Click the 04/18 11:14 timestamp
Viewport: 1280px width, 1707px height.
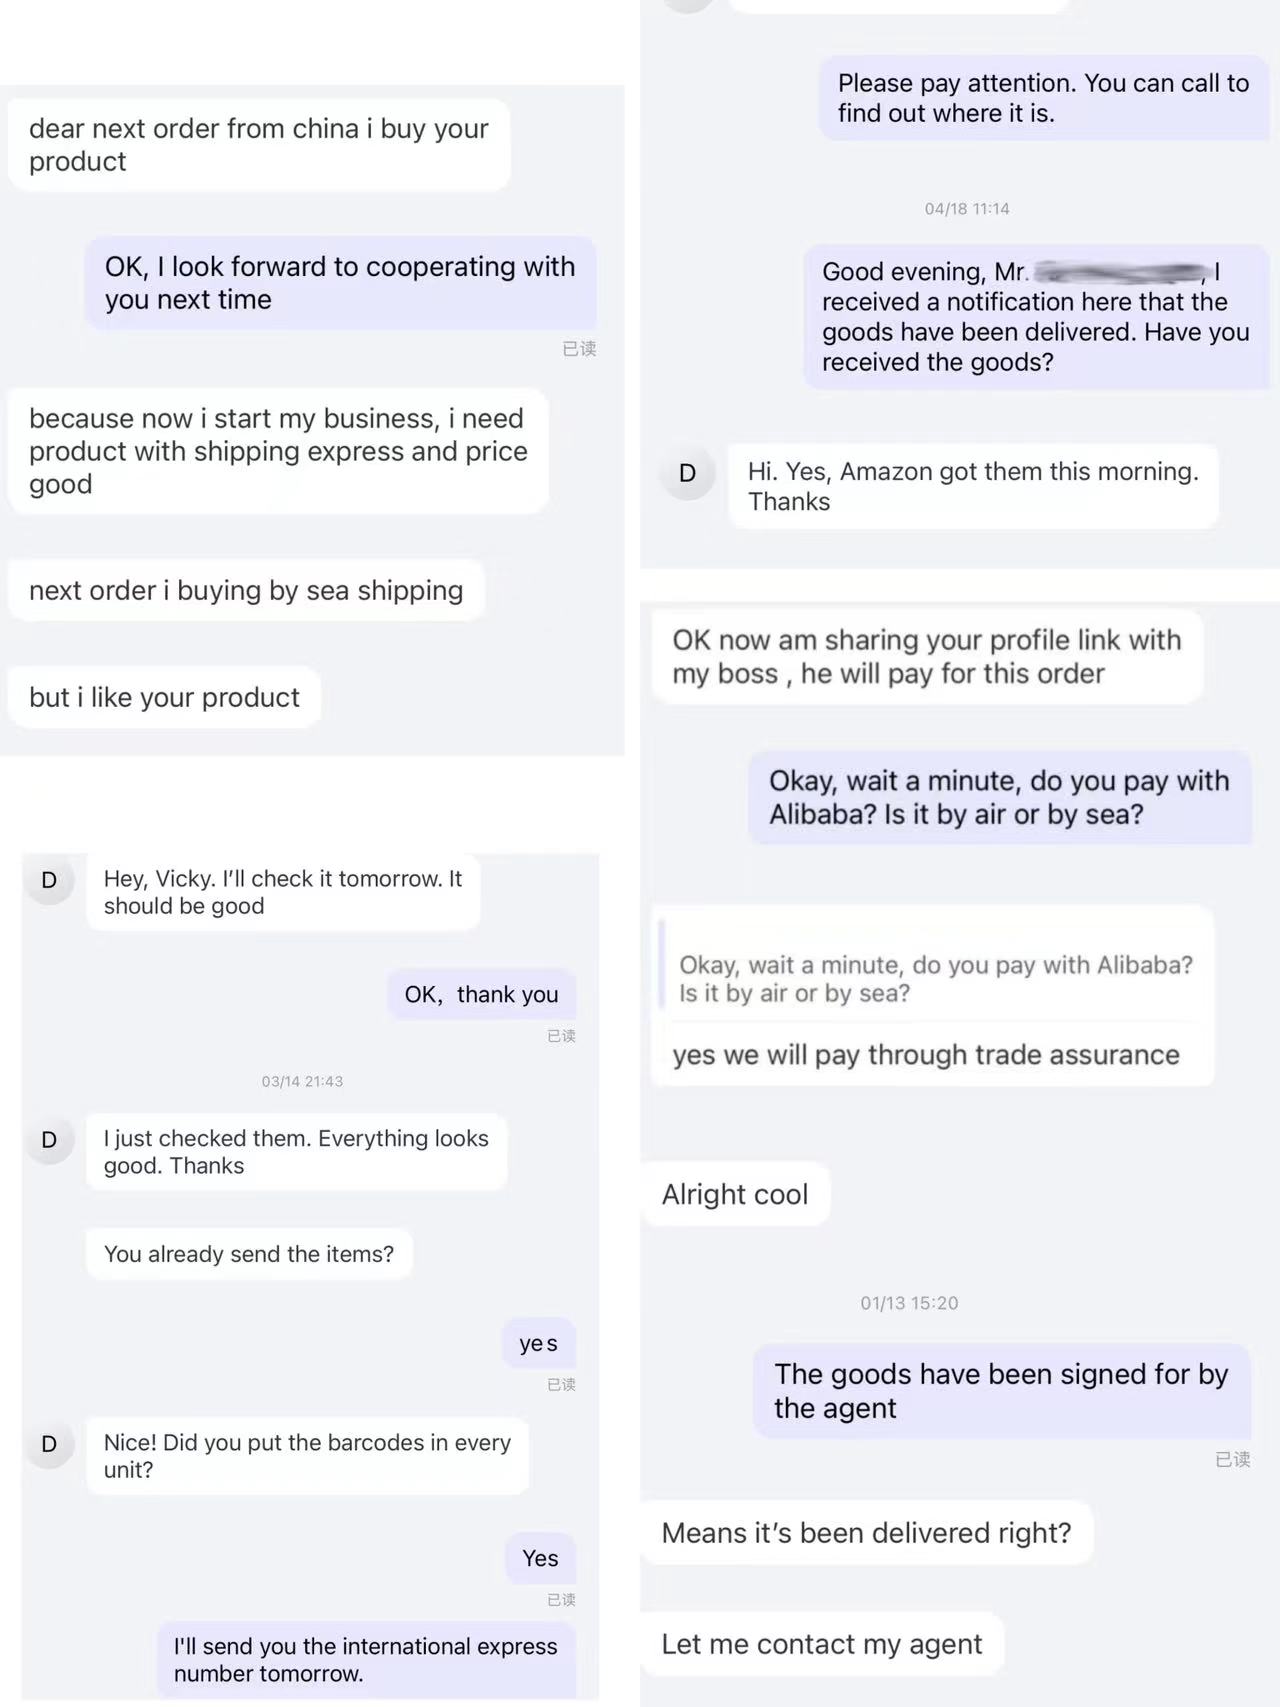966,209
